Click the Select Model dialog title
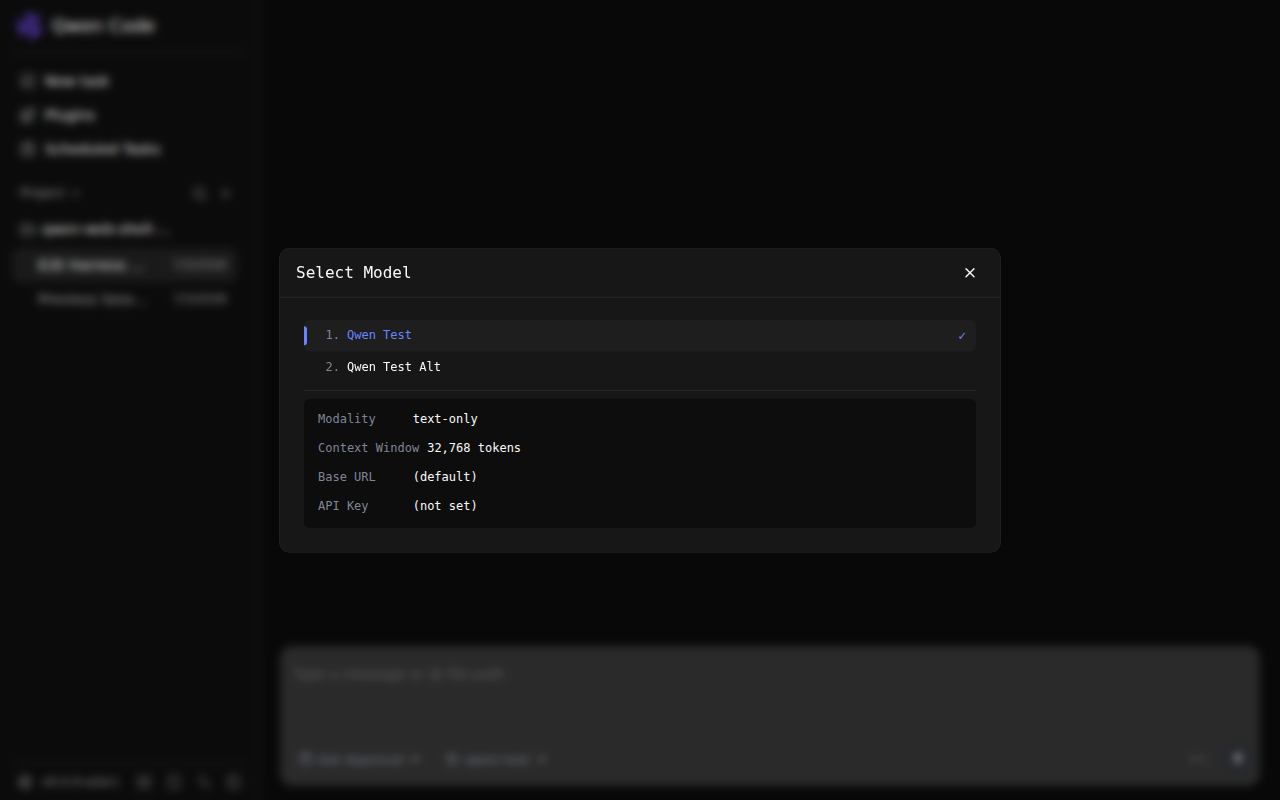The width and height of the screenshot is (1280, 800). click(353, 273)
